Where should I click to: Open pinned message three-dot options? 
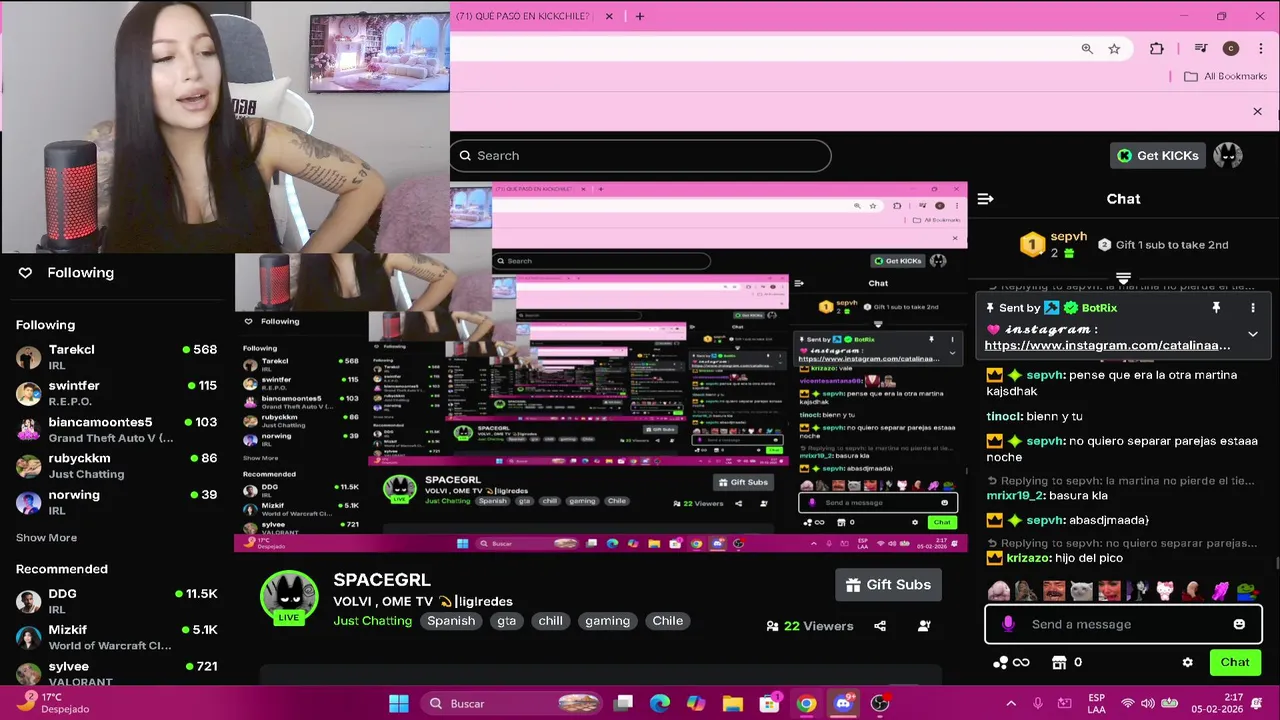[1252, 308]
